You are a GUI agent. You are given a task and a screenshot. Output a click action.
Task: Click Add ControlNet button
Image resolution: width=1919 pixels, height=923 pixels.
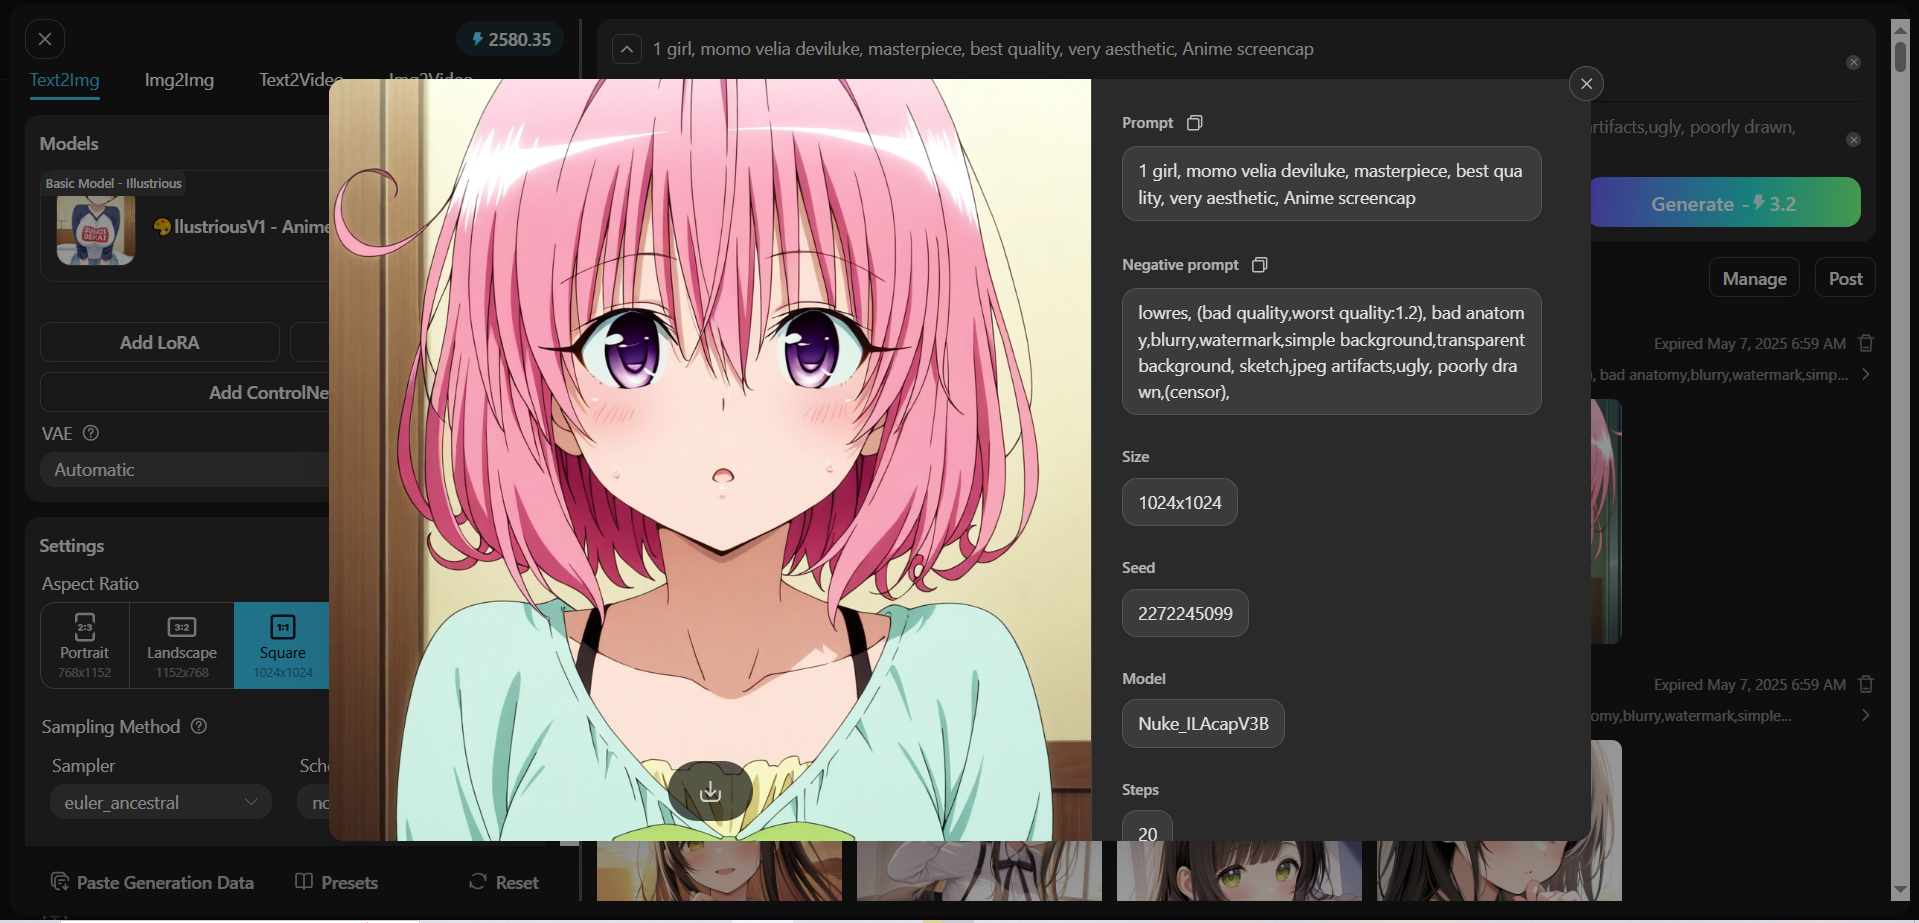(x=185, y=392)
